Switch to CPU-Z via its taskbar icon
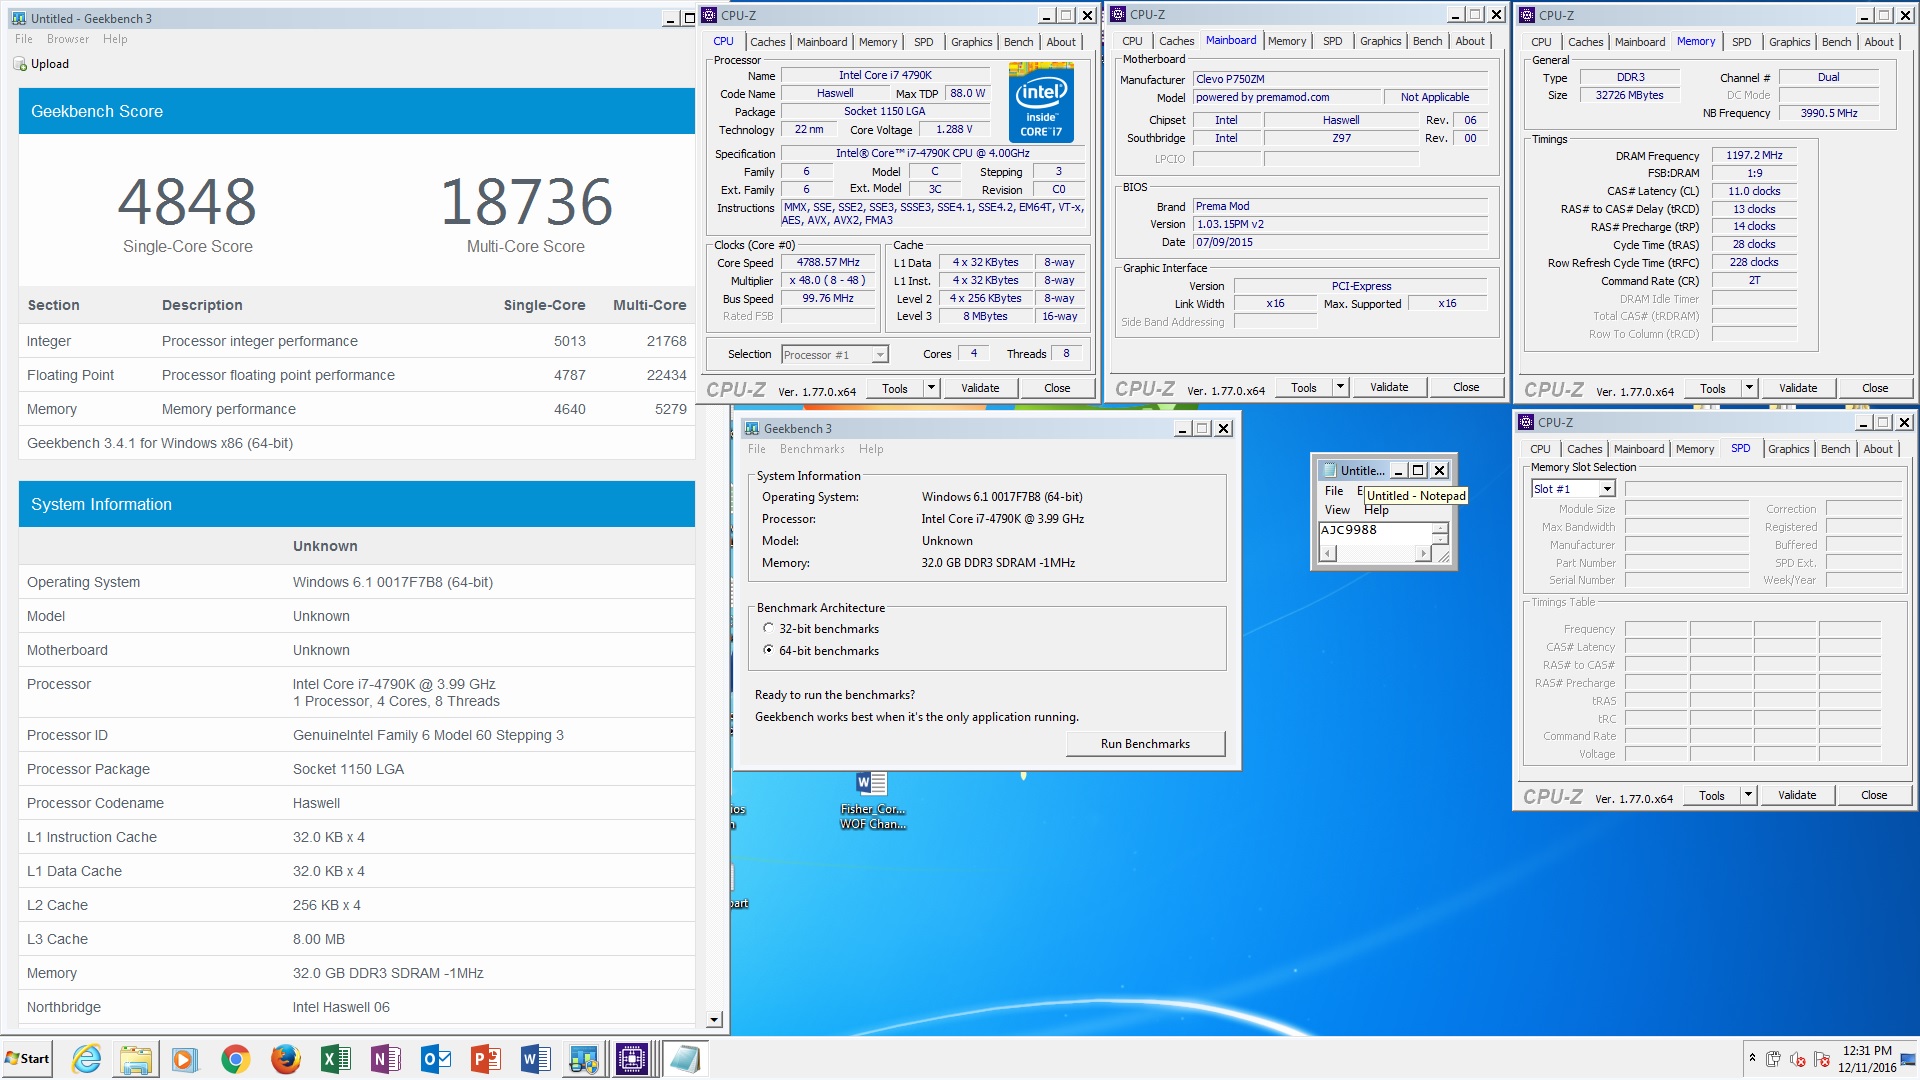The width and height of the screenshot is (1920, 1080). [633, 1059]
